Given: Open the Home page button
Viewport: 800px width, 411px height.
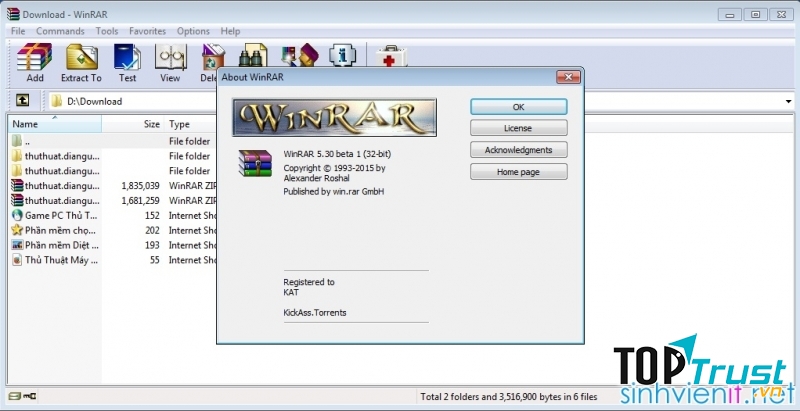Looking at the screenshot, I should (518, 172).
